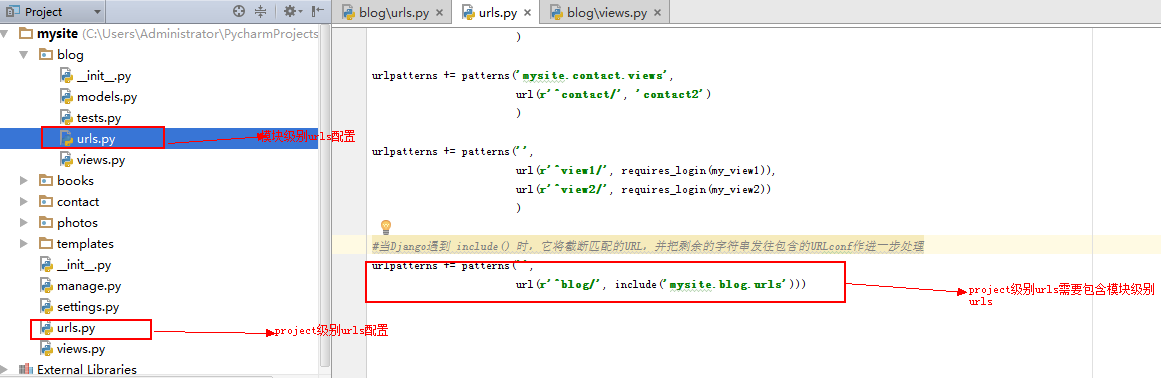This screenshot has width=1161, height=378.
Task: Close the blog\urls.py tab
Action: tap(439, 13)
